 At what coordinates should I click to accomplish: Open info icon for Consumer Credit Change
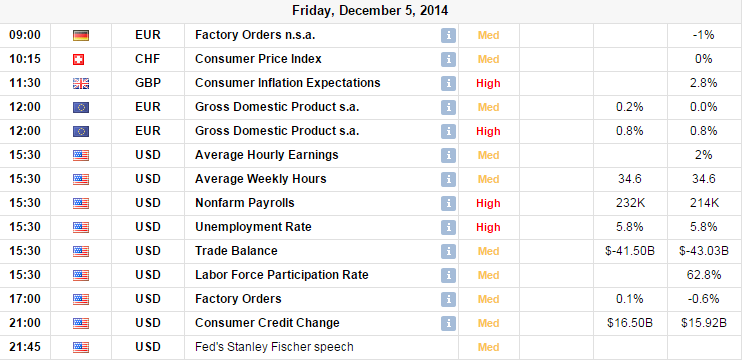tap(448, 324)
